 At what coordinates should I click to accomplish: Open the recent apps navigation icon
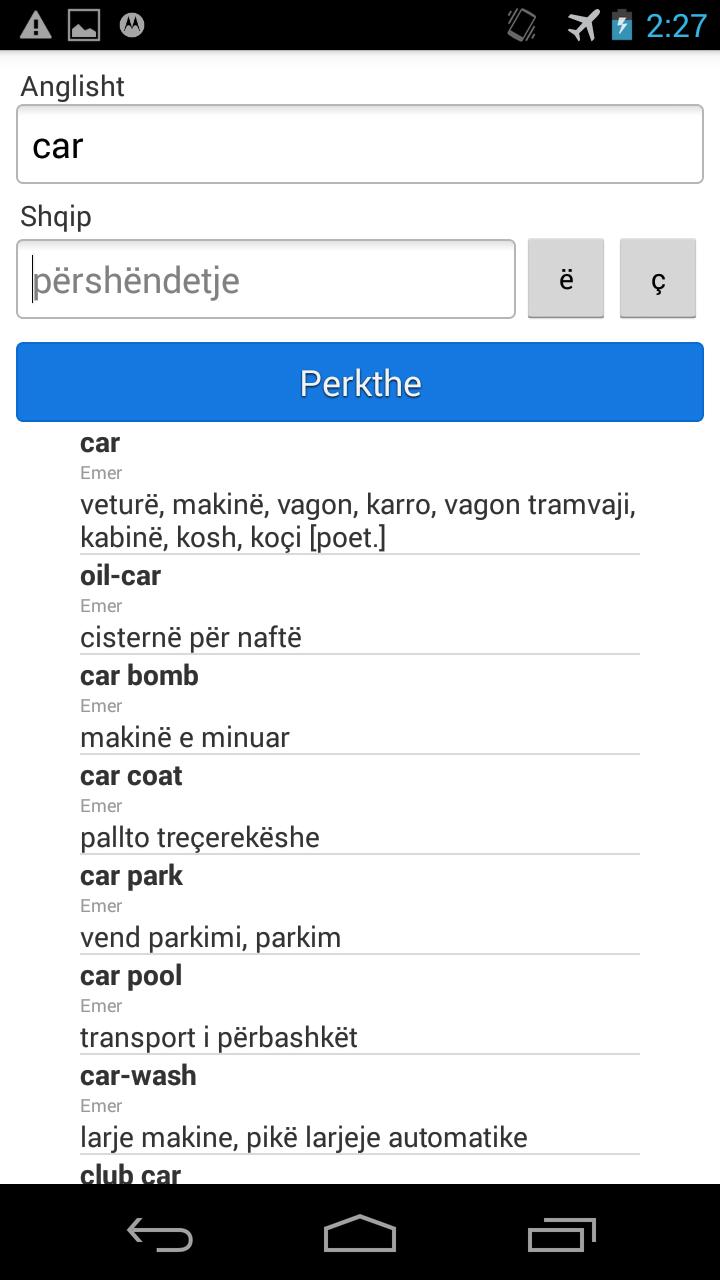(561, 1234)
